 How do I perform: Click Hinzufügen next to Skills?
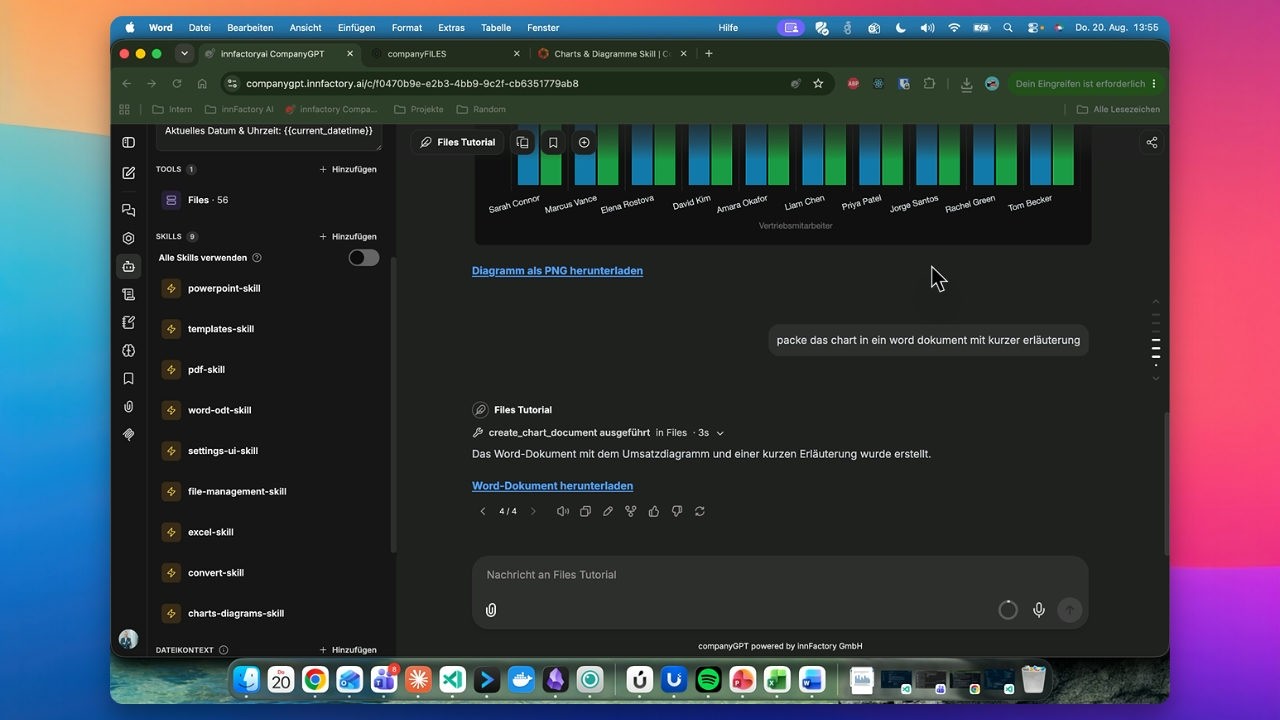(x=348, y=237)
